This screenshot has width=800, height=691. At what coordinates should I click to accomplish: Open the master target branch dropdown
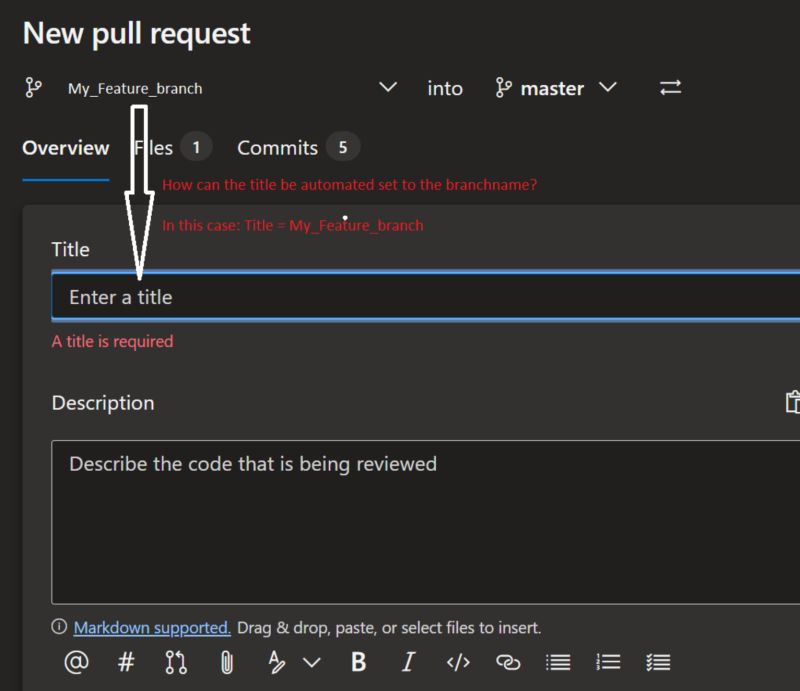pyautogui.click(x=607, y=88)
